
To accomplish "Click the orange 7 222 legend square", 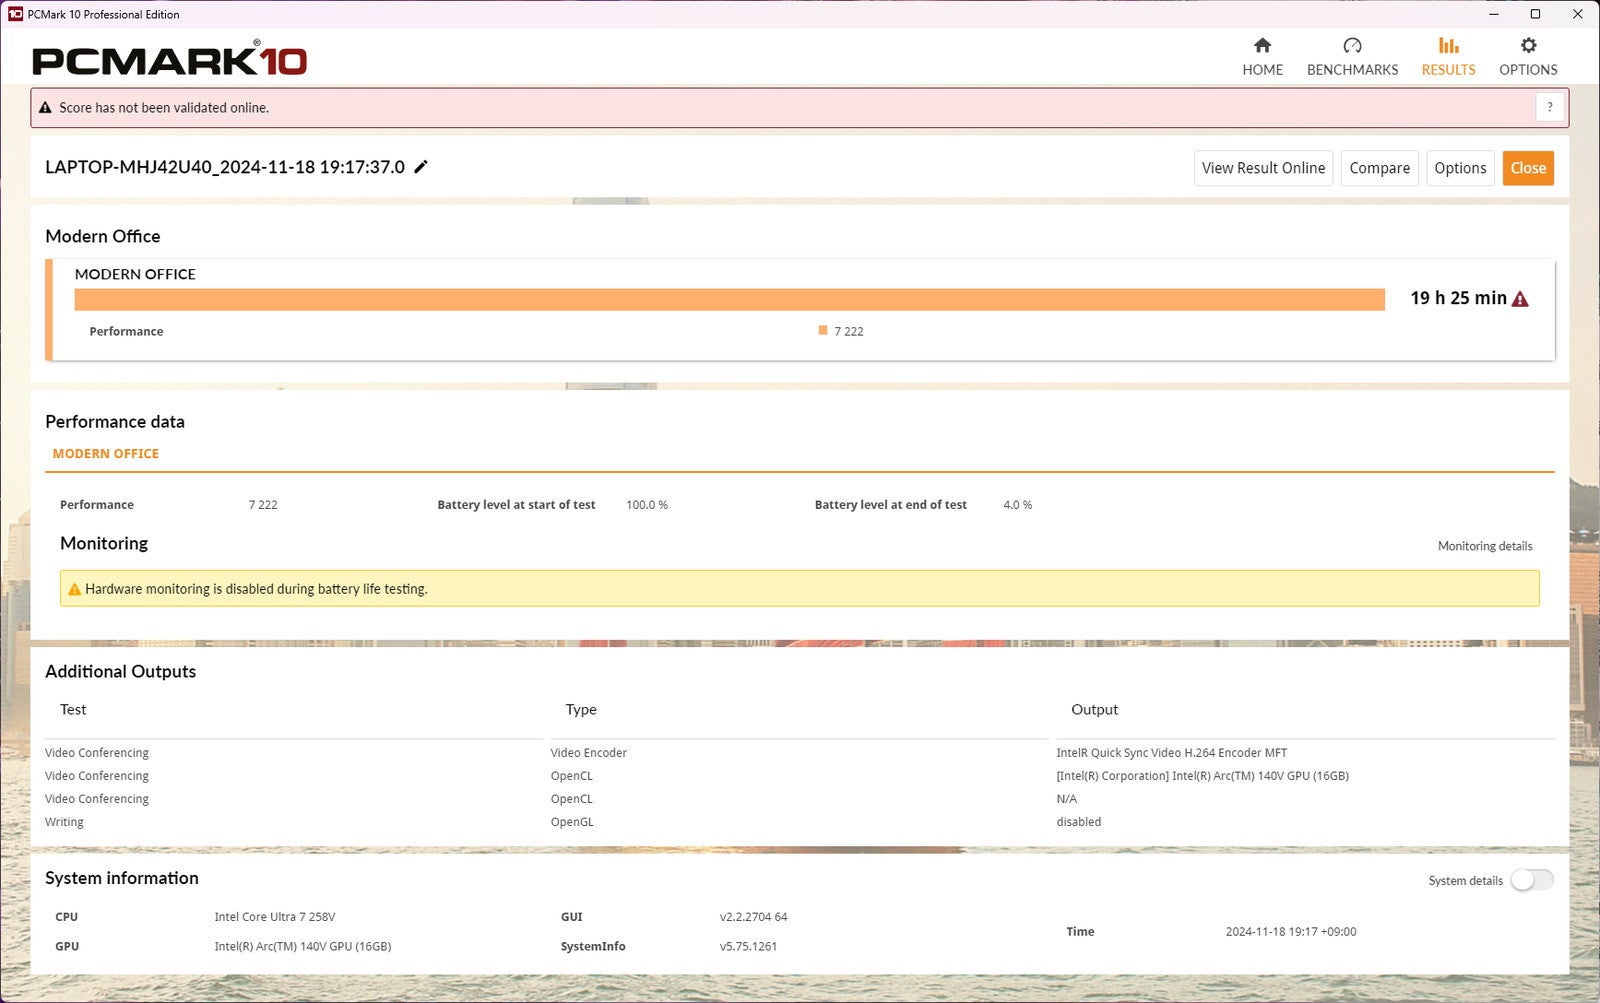I will (823, 330).
